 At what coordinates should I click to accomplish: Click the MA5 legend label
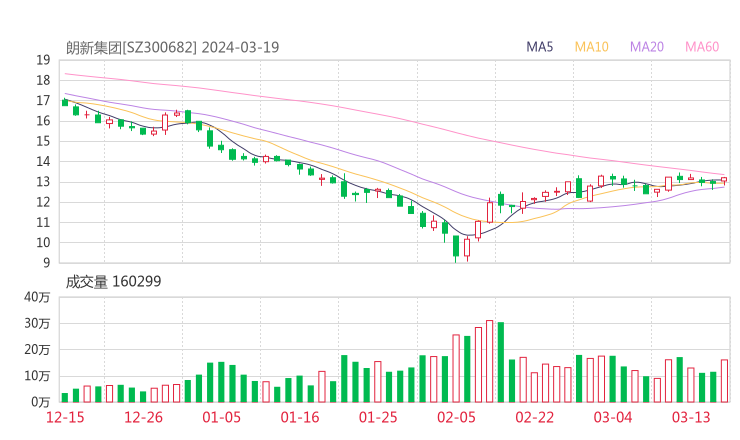[539, 47]
